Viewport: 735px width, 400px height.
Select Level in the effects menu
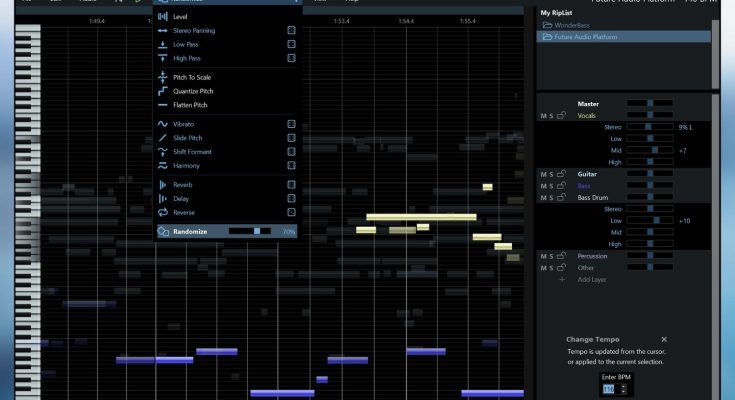[180, 17]
